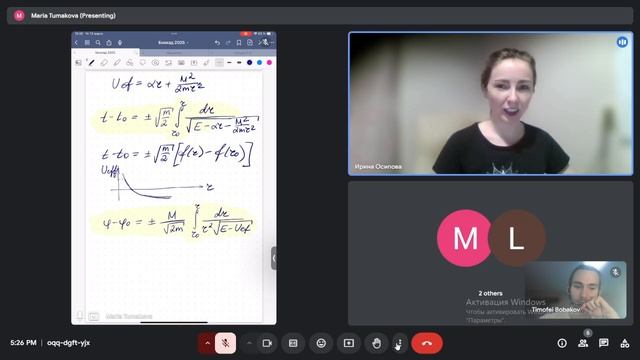Click the meeting code oqq-dgft-yjx

69,343
